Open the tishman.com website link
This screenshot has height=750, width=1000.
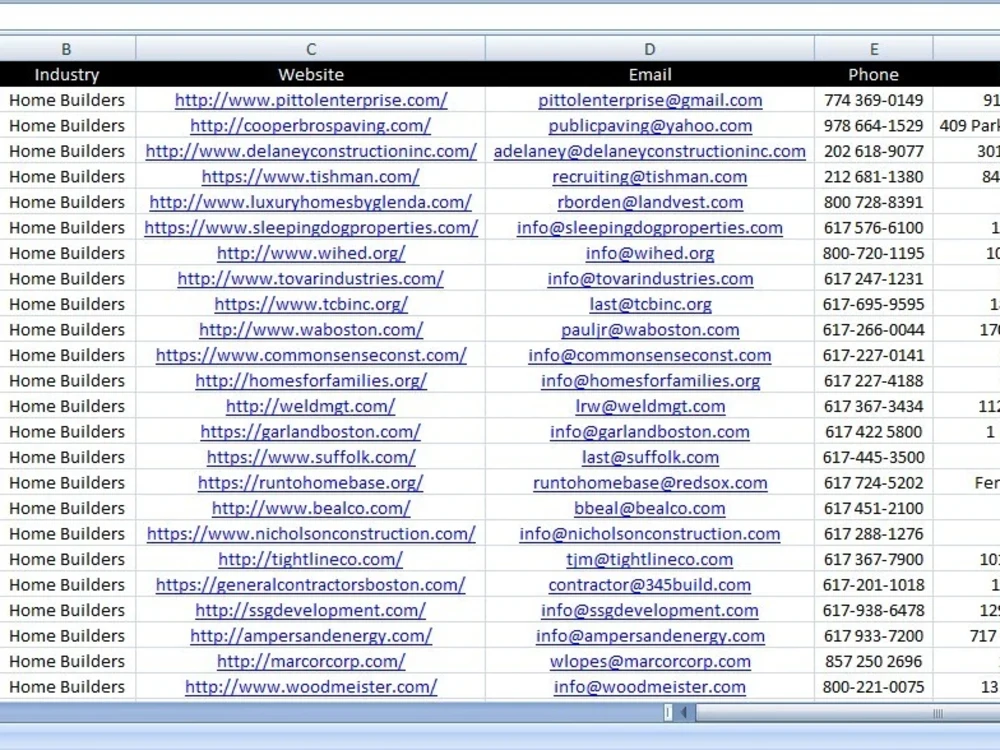311,177
